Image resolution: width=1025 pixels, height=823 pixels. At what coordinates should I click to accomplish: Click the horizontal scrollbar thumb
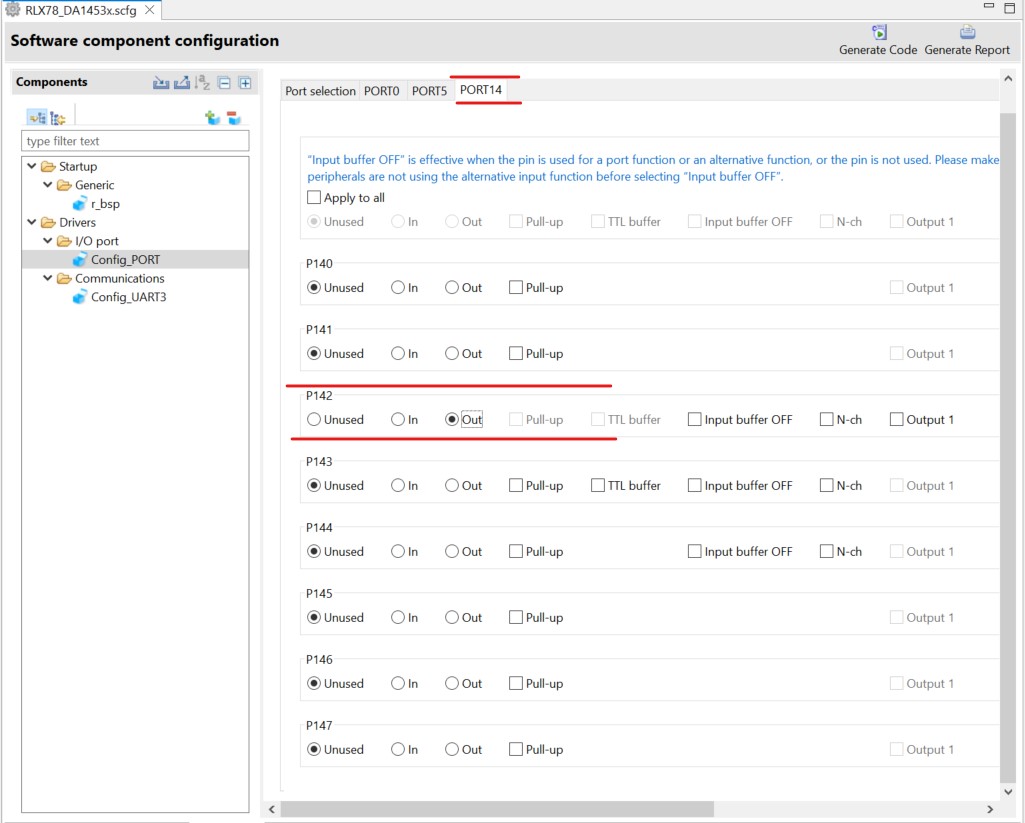497,809
